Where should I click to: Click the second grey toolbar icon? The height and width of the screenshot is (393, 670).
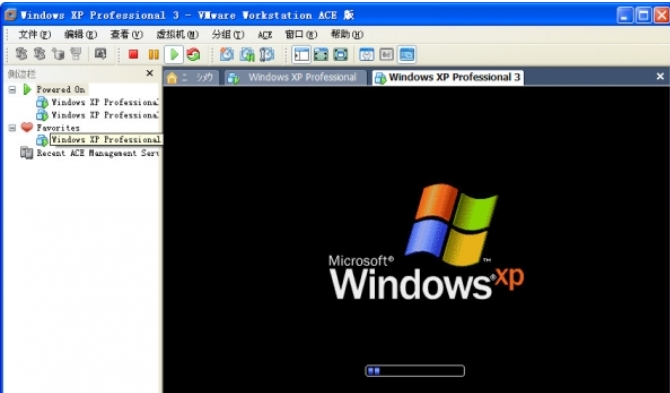[x=40, y=54]
